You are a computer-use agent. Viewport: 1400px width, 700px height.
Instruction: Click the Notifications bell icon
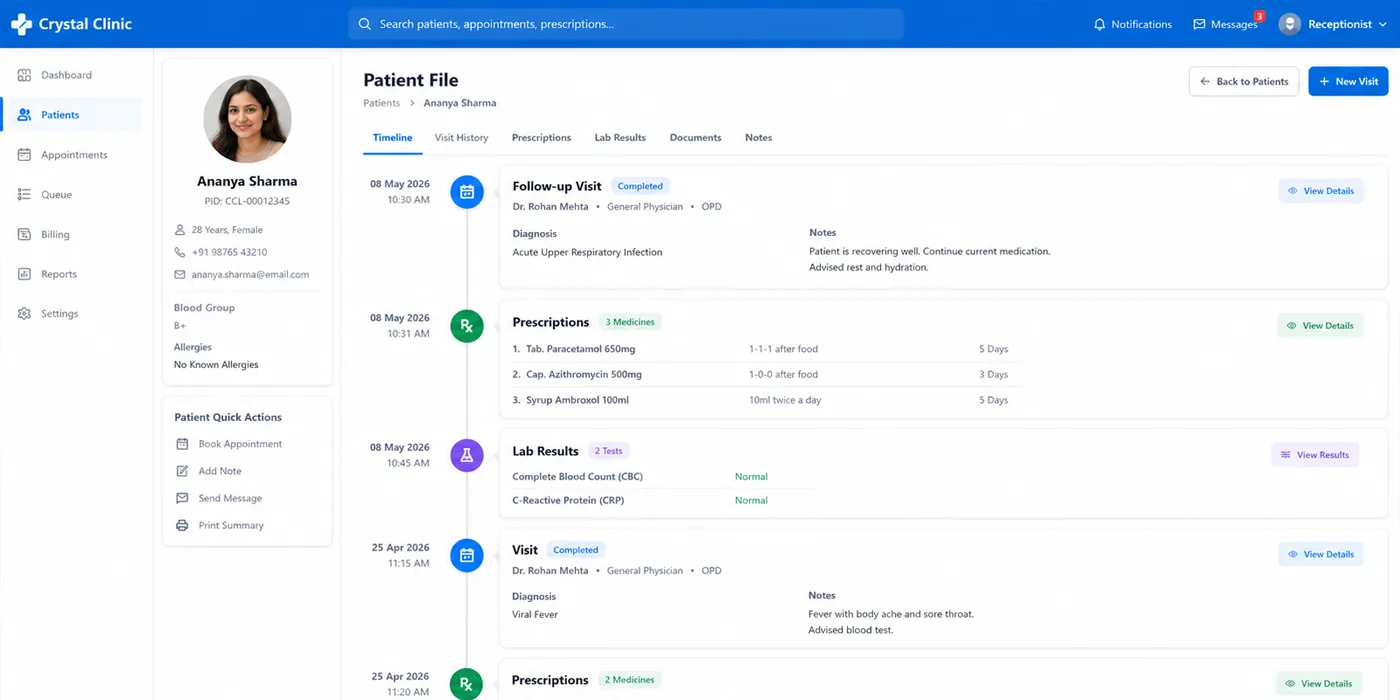tap(1100, 24)
